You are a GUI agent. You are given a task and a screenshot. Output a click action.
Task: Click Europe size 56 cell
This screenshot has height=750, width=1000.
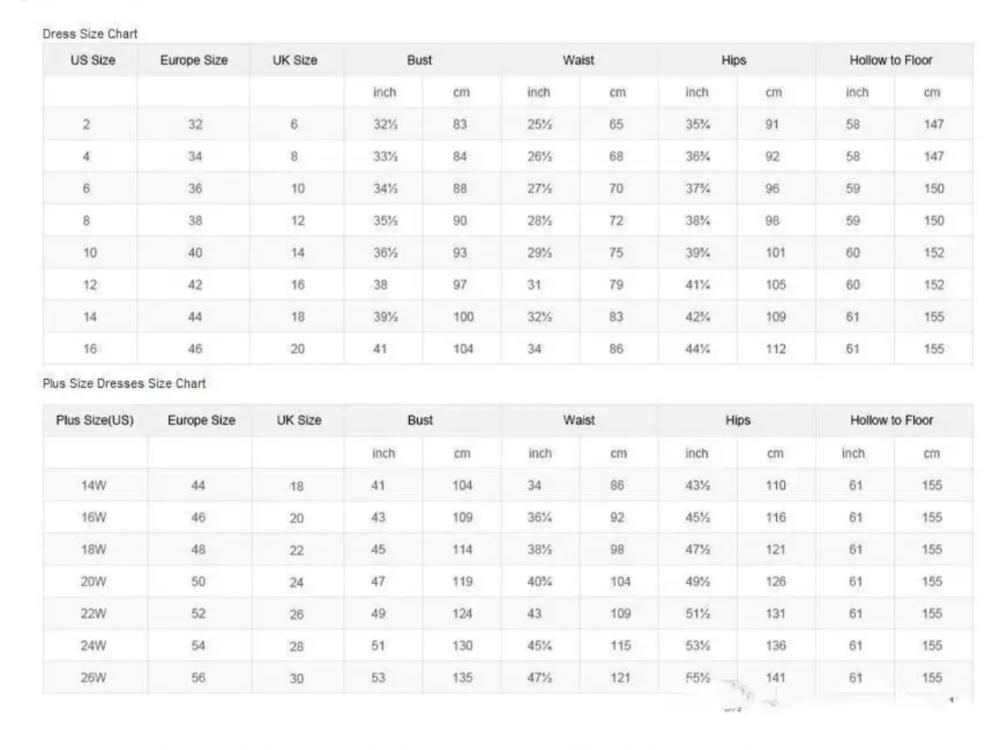point(198,678)
